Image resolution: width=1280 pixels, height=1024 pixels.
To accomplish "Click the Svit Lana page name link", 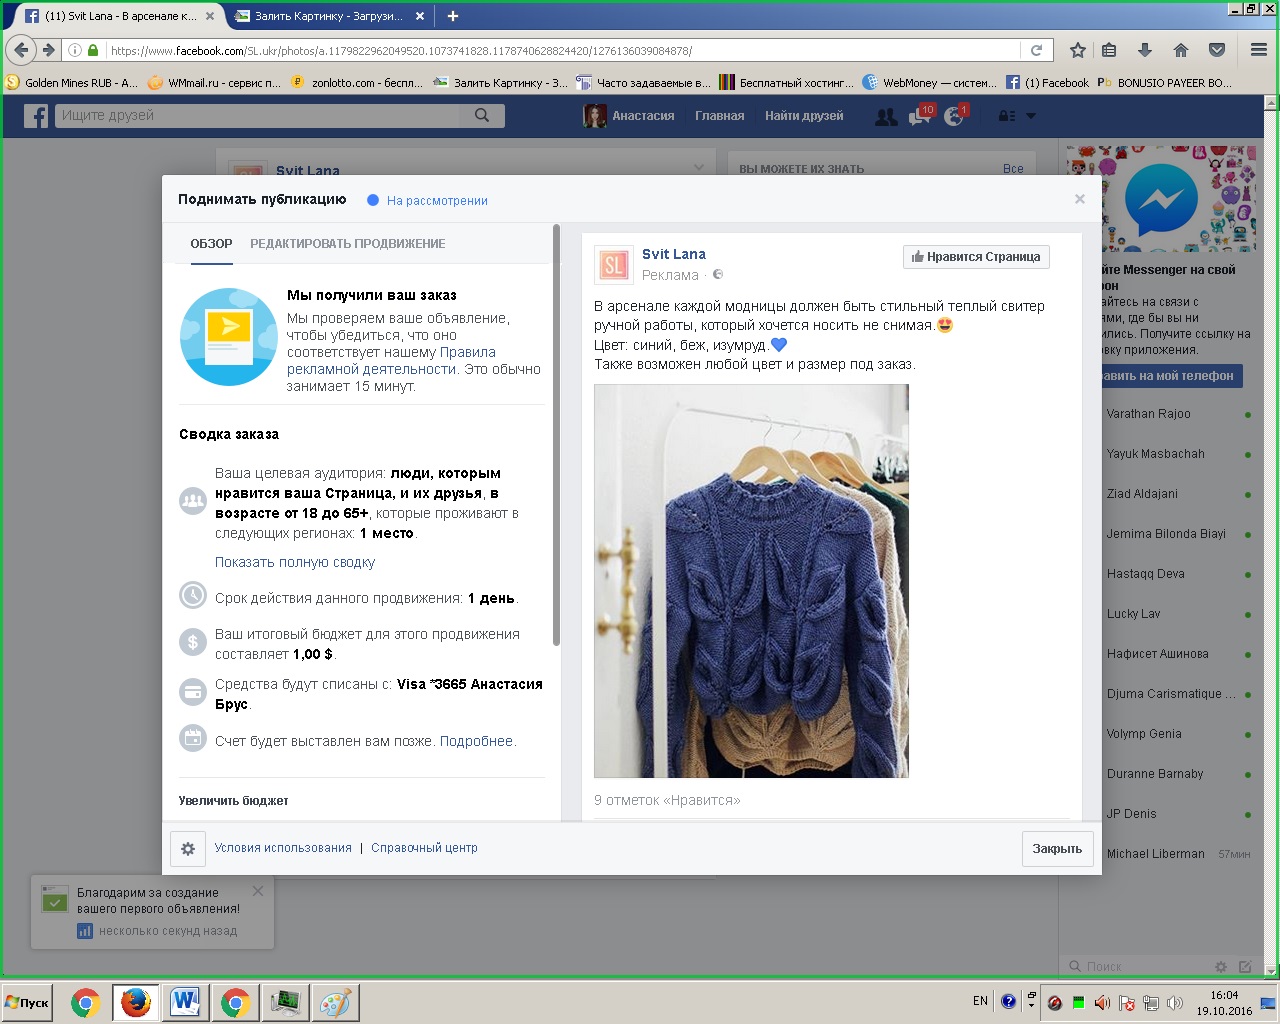I will (x=674, y=255).
